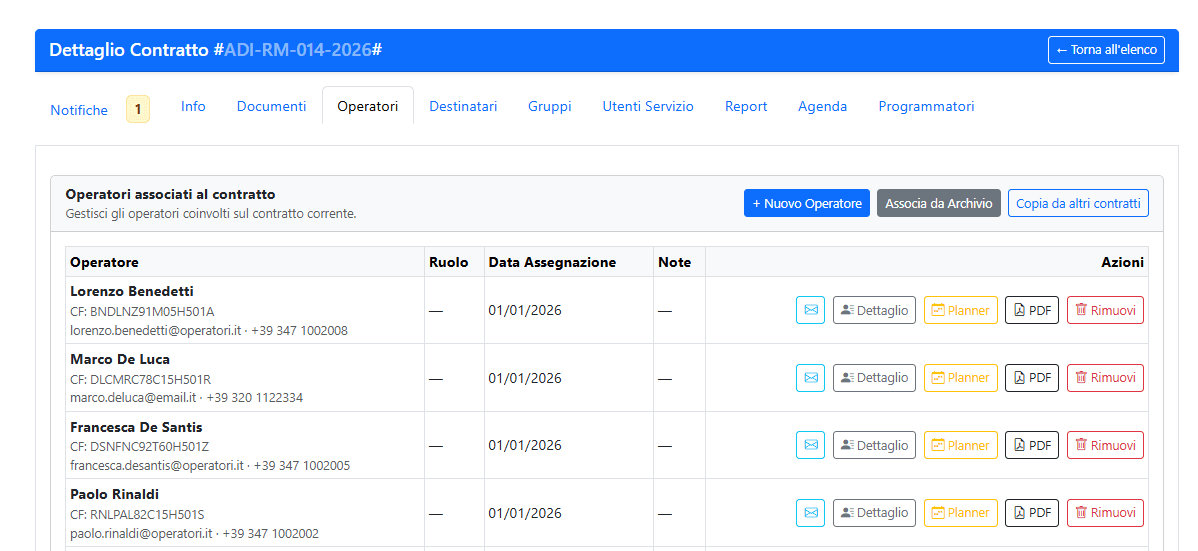Click envelope icon for Lorenzo Benedetti
This screenshot has height=551, width=1198.
coord(810,310)
